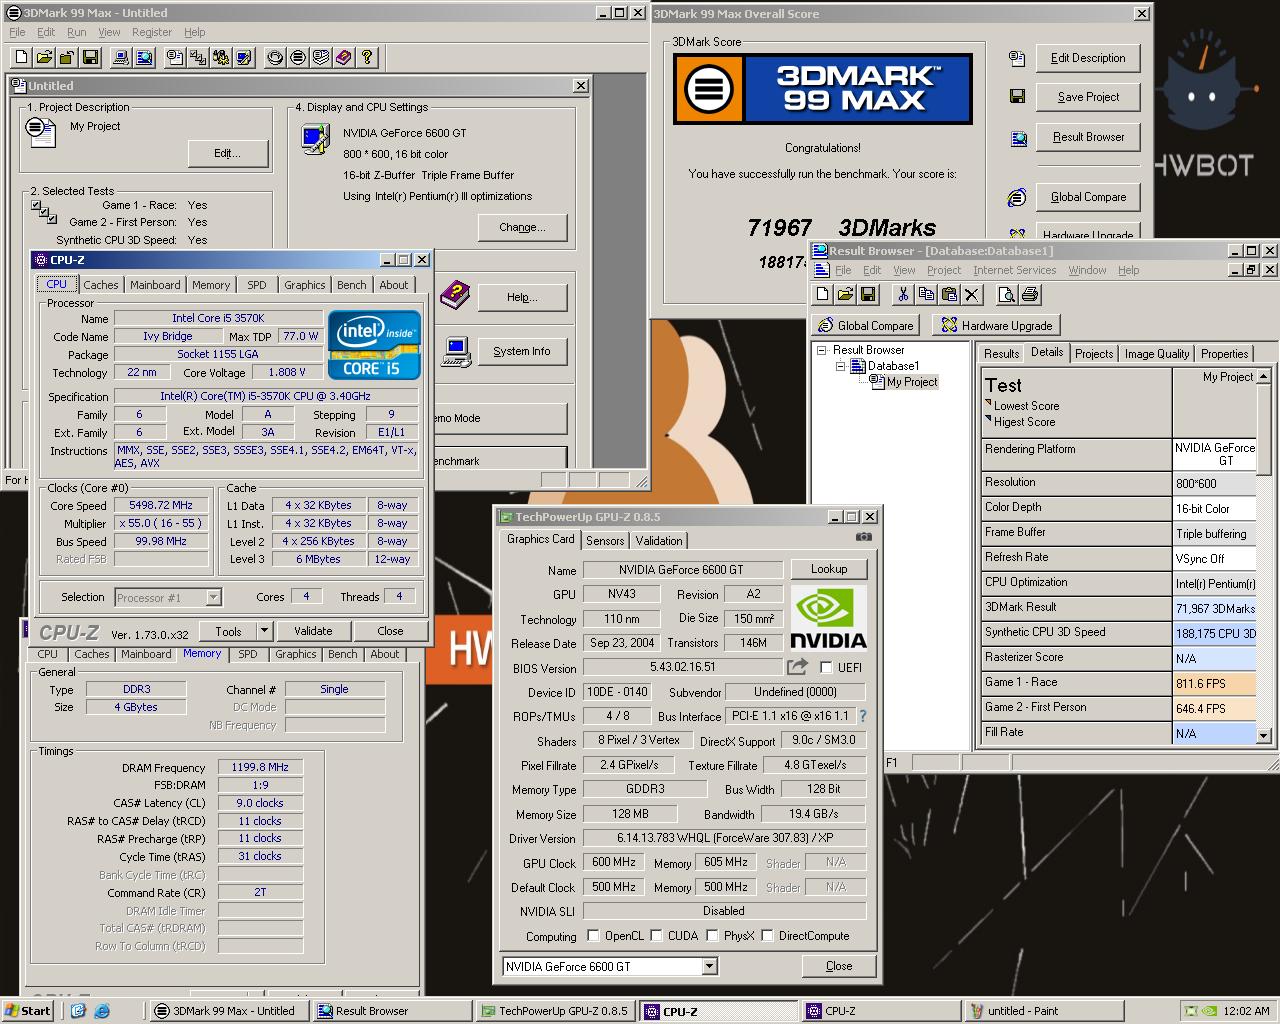The image size is (1280, 1024).
Task: Click display settings monitor icon in 3DMark toolbar
Action: tap(244, 58)
